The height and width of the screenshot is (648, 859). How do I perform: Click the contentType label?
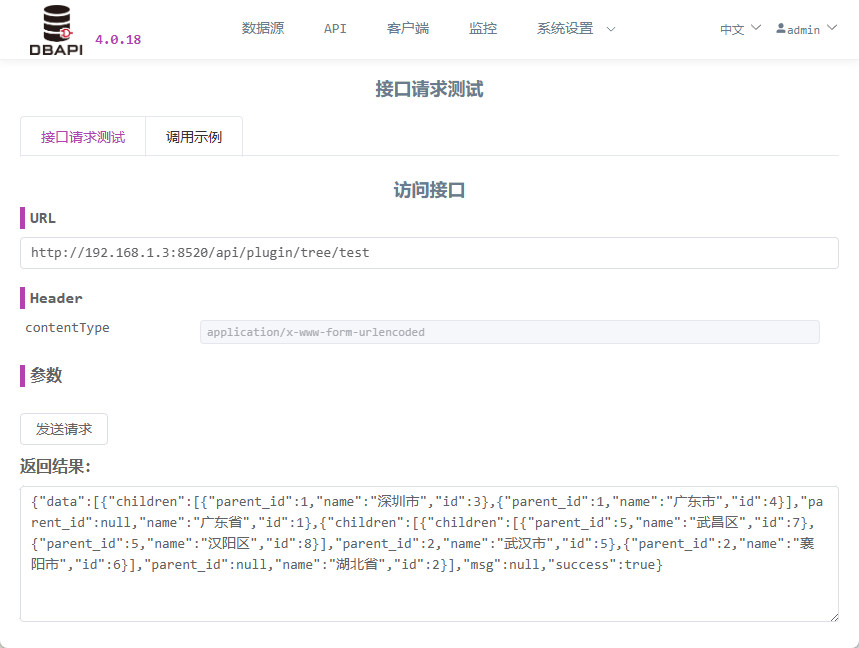point(67,328)
